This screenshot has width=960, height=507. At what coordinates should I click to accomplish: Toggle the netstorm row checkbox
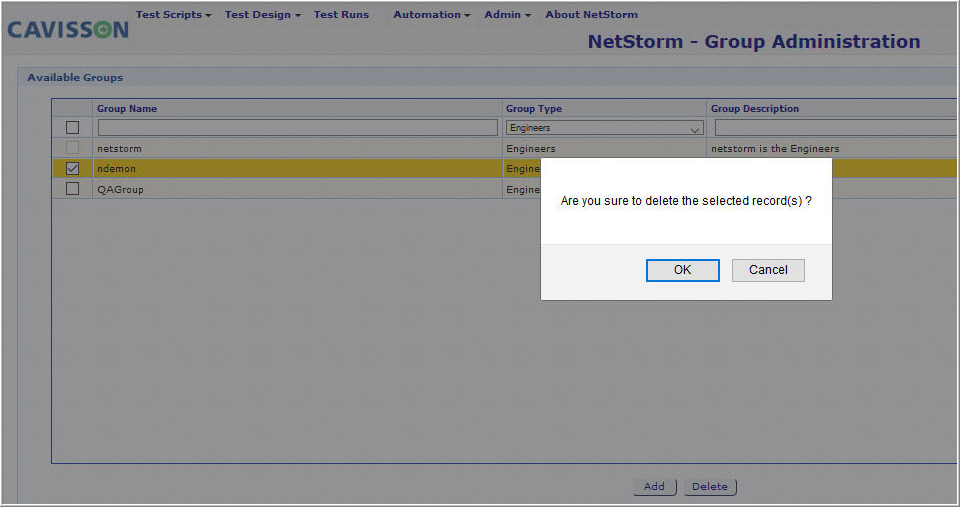(x=72, y=148)
